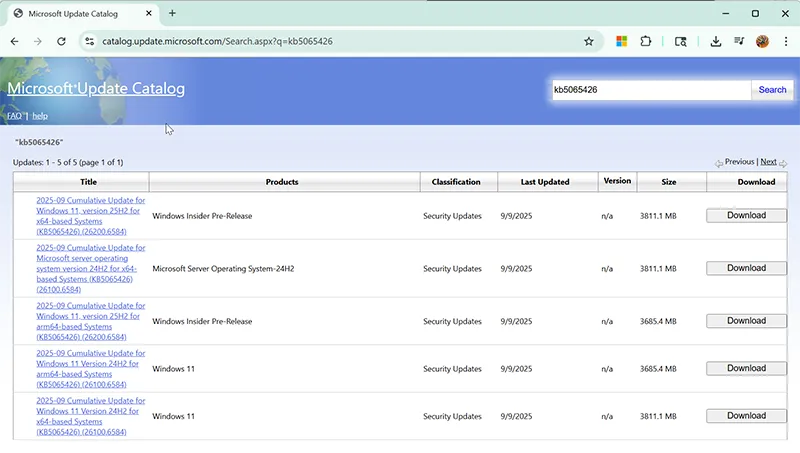Sort by the Version column header
Image resolution: width=800 pixels, height=453 pixels.
pyautogui.click(x=617, y=181)
